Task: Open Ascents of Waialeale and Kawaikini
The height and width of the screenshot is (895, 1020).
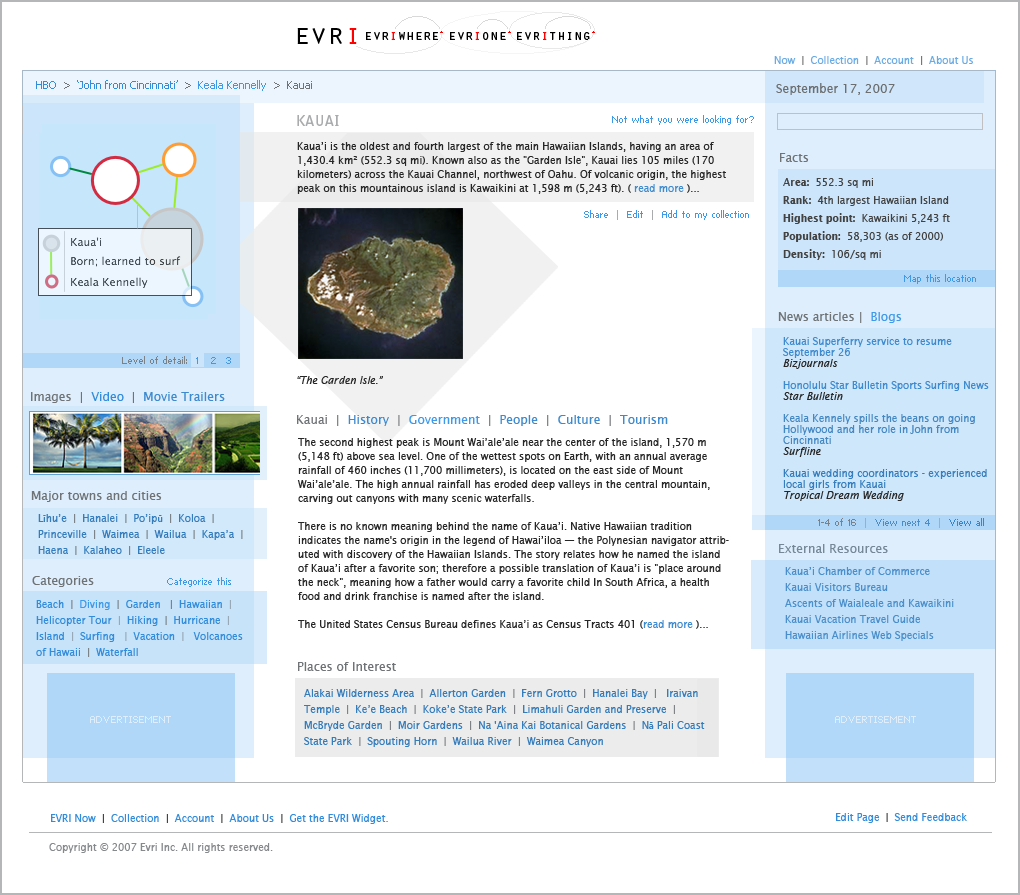Action: pos(869,603)
